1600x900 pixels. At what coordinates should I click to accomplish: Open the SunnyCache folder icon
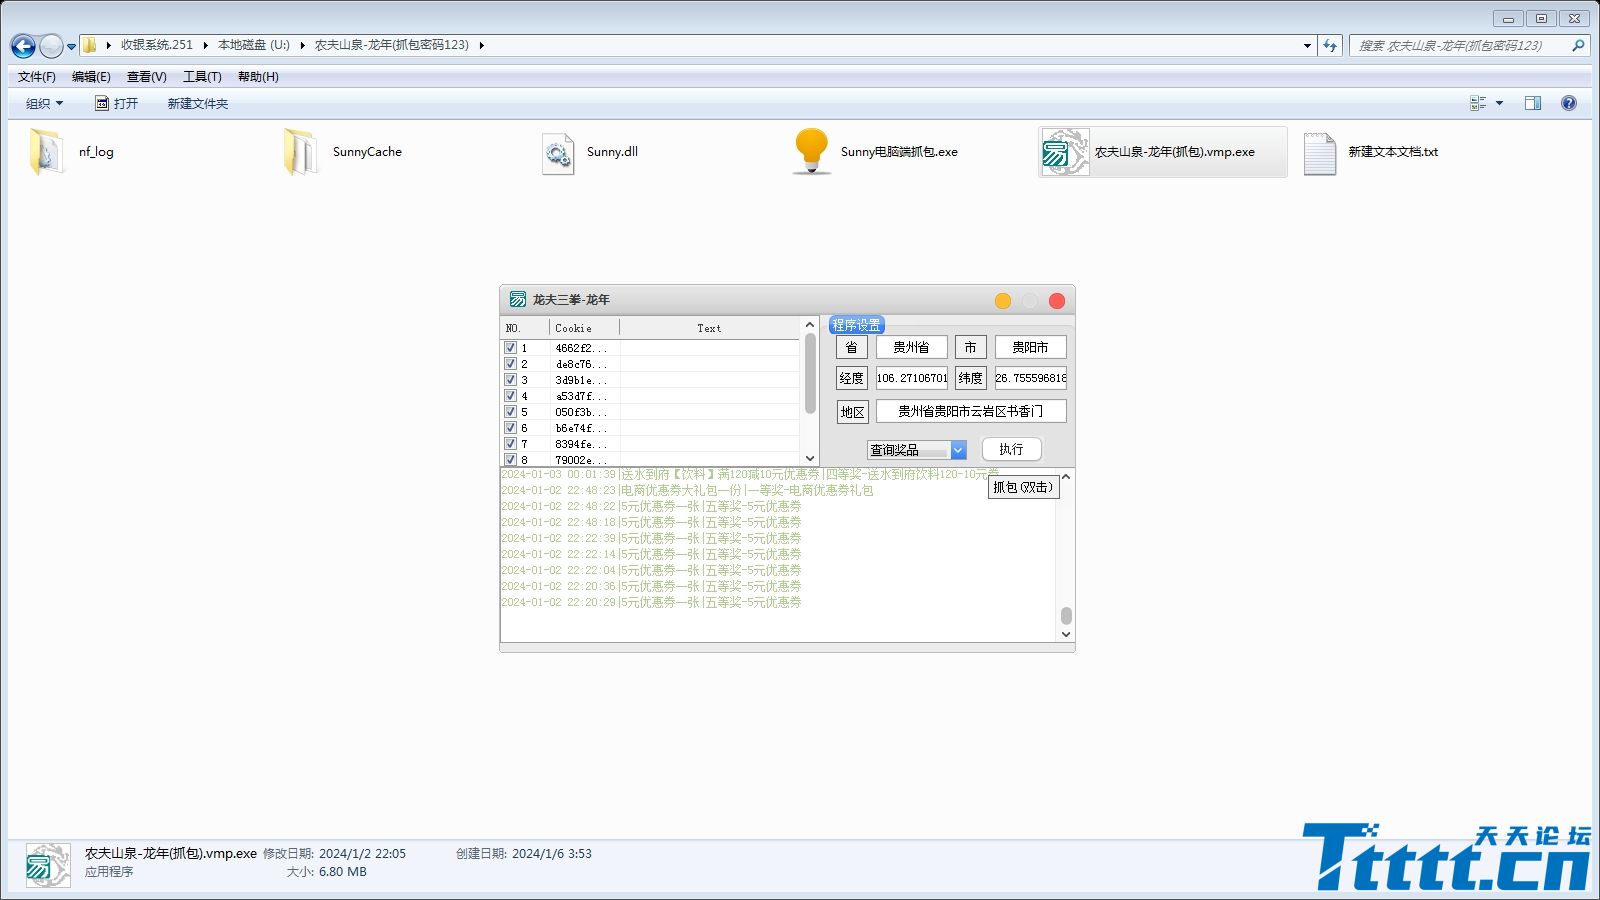(300, 152)
